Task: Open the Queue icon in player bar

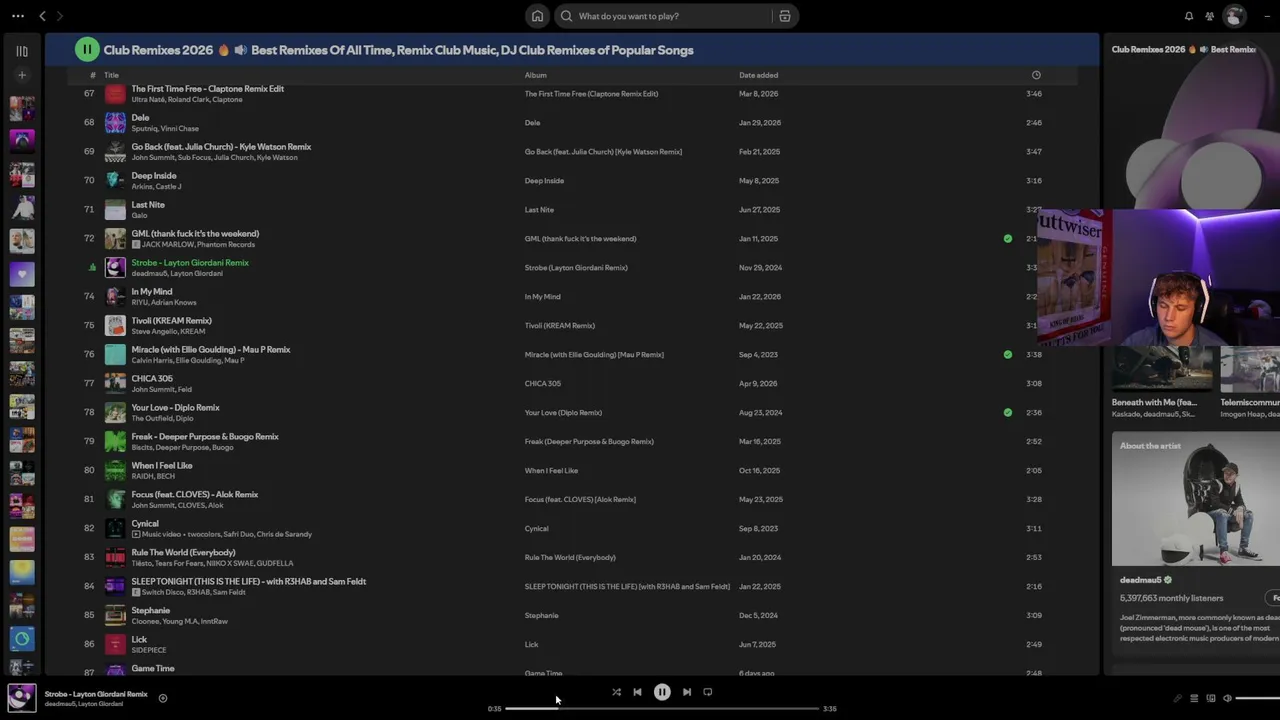Action: (1194, 699)
